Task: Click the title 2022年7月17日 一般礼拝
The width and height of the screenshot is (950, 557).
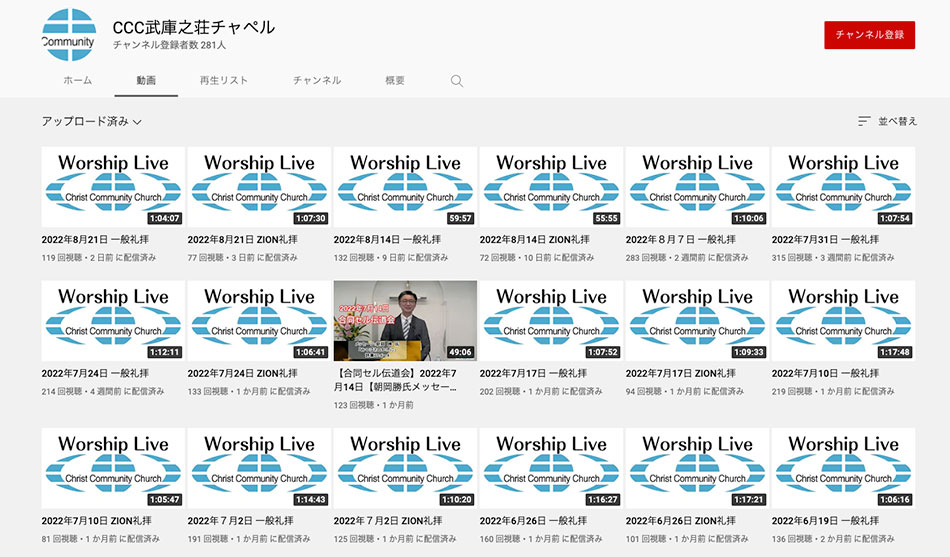Action: (x=533, y=373)
